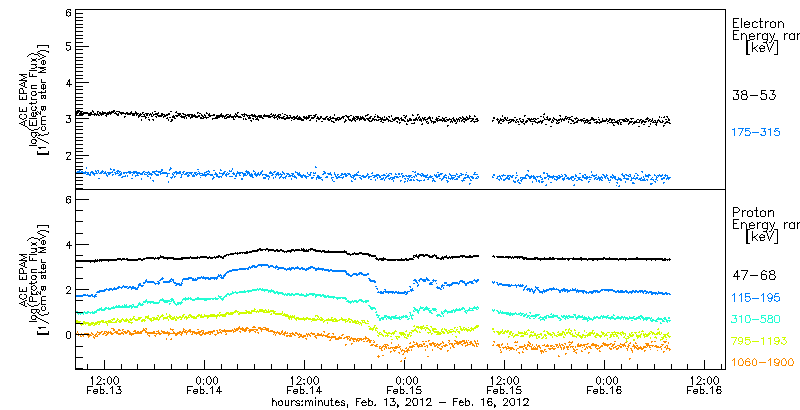
Task: Select the blue 115-195 proton legend label
Action: pos(756,298)
